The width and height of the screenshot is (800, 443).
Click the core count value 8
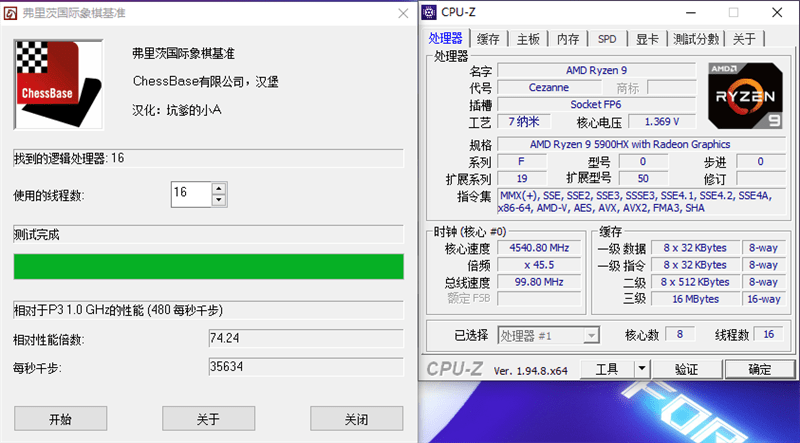680,334
